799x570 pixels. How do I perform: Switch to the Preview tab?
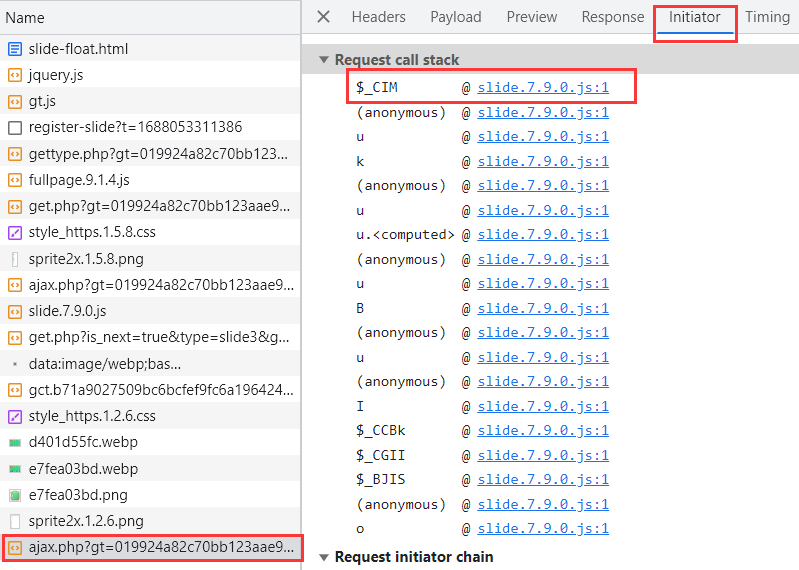(x=531, y=17)
